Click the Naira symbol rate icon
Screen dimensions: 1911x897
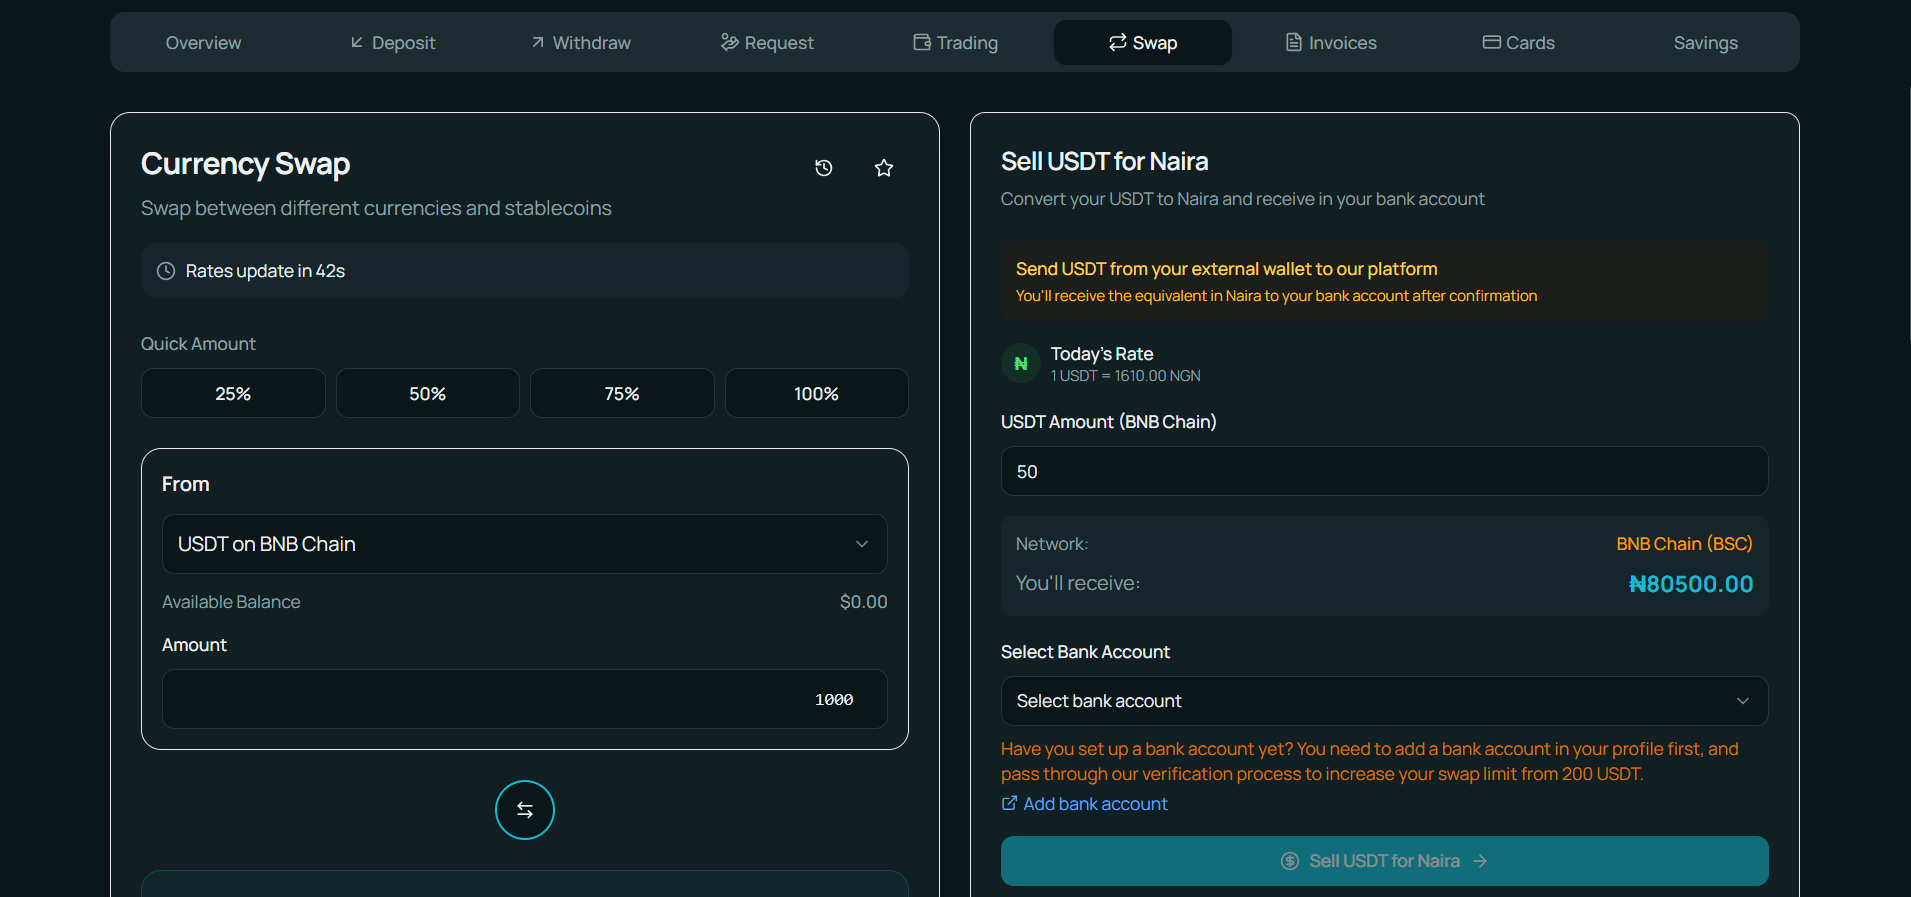click(1021, 363)
